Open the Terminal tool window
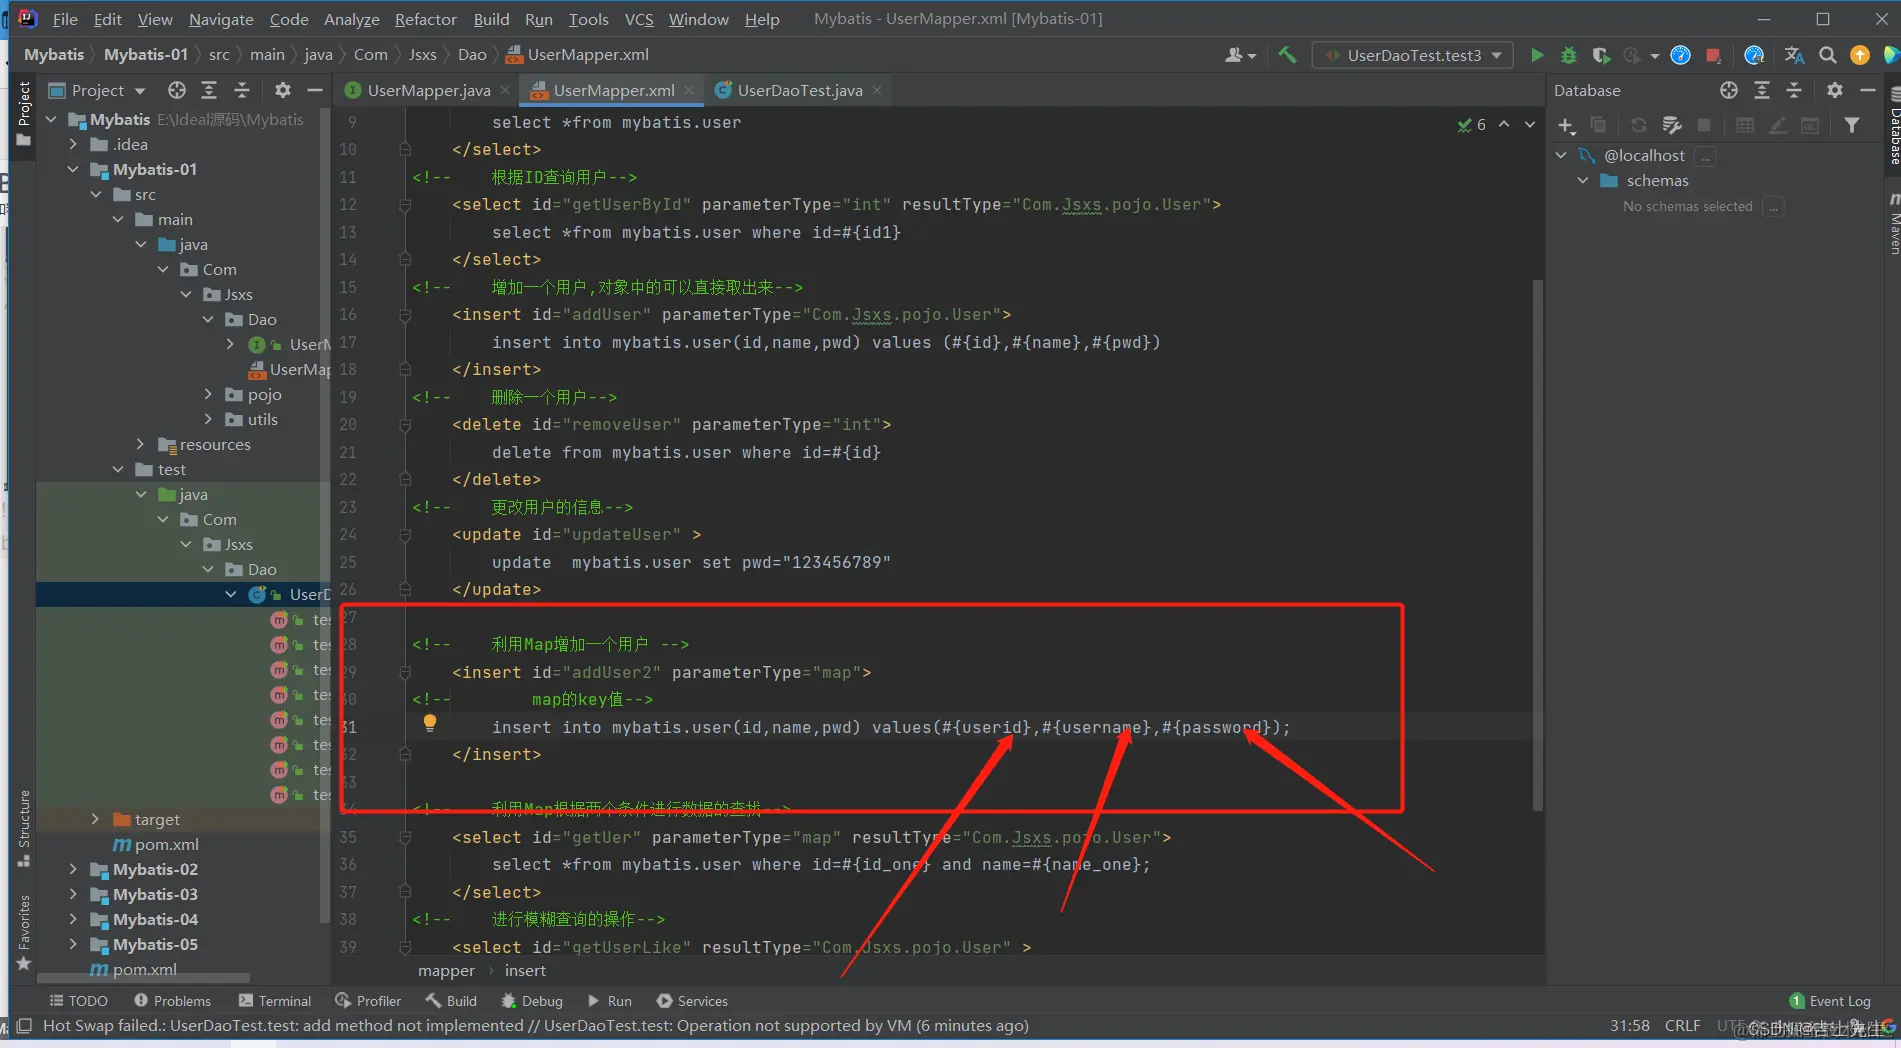 pos(275,1001)
